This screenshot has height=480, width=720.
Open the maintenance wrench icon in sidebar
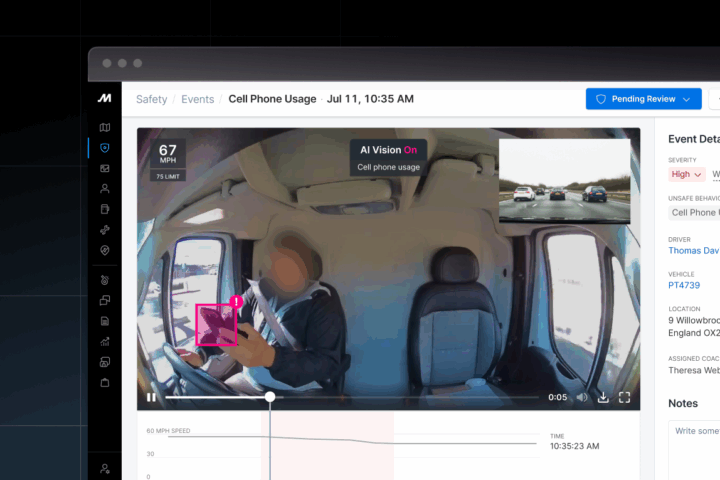coord(105,230)
